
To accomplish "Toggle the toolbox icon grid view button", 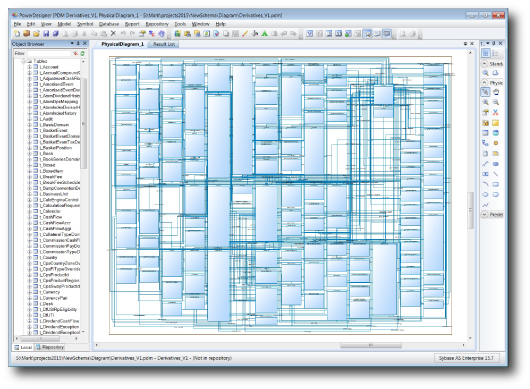I will tap(486, 53).
